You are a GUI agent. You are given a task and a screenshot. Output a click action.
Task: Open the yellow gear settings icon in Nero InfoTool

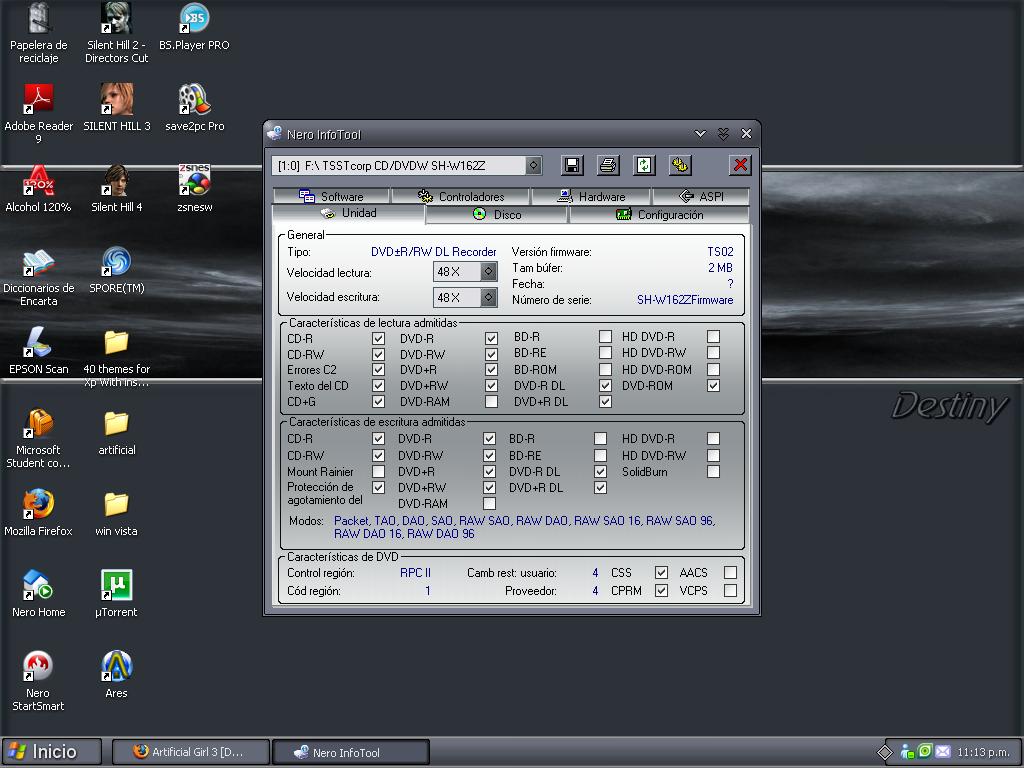tap(680, 165)
